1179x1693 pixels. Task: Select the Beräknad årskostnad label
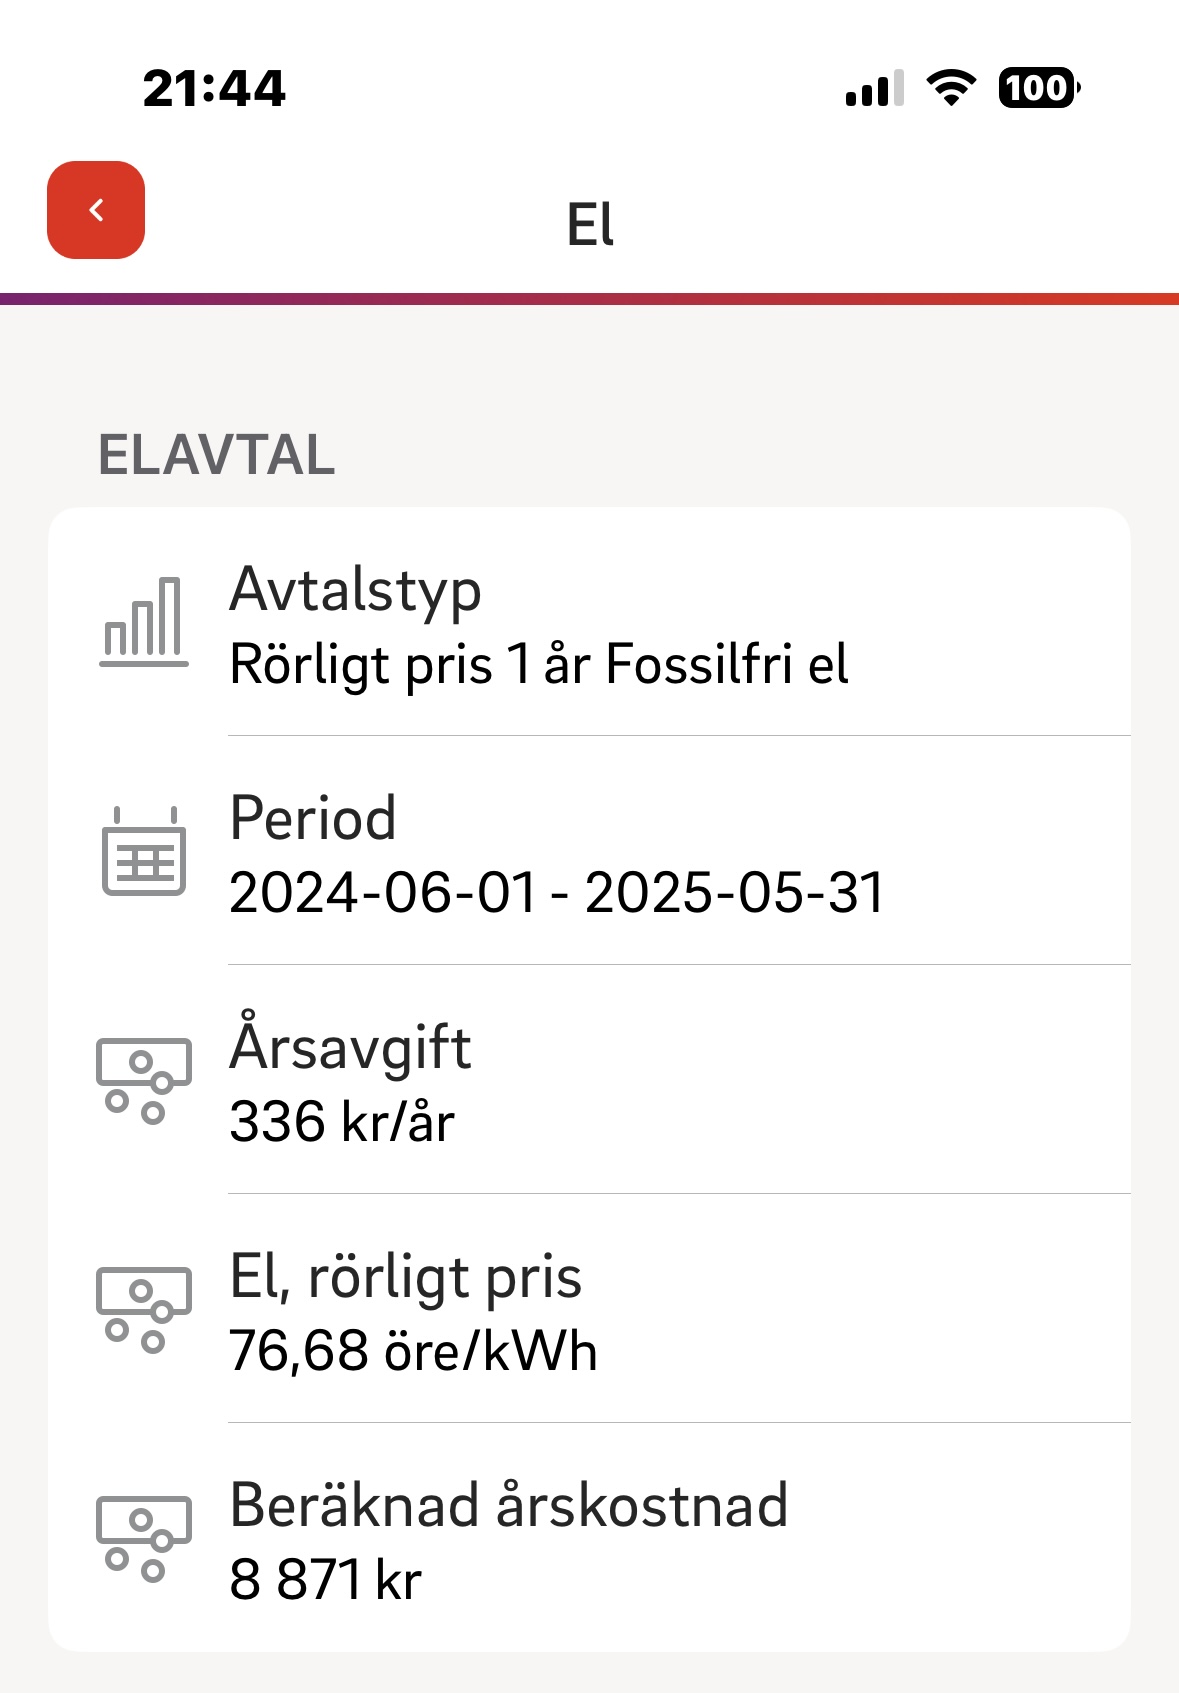click(509, 1505)
